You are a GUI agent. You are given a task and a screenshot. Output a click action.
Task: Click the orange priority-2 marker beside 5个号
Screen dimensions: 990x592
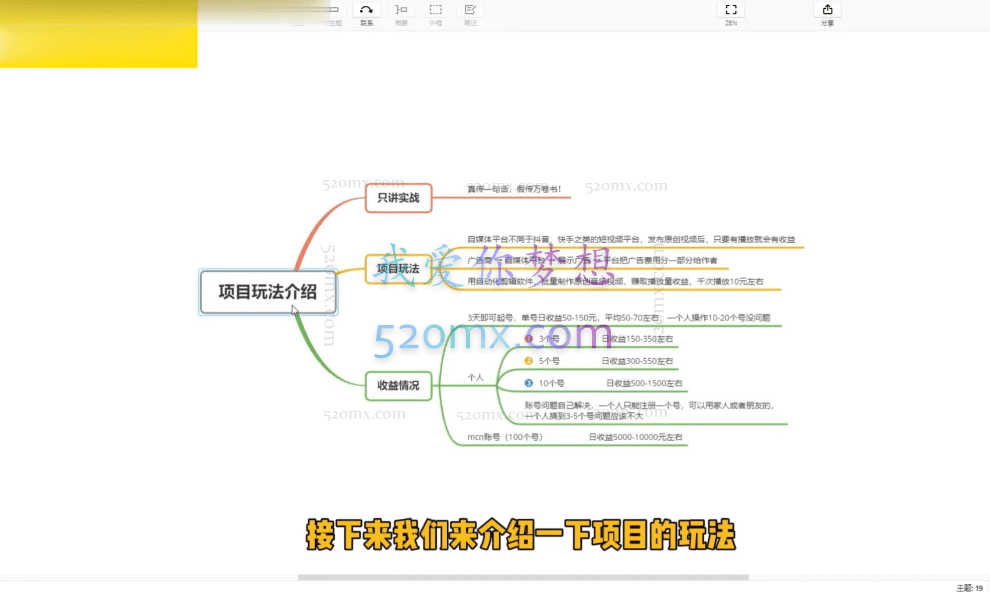click(x=529, y=360)
